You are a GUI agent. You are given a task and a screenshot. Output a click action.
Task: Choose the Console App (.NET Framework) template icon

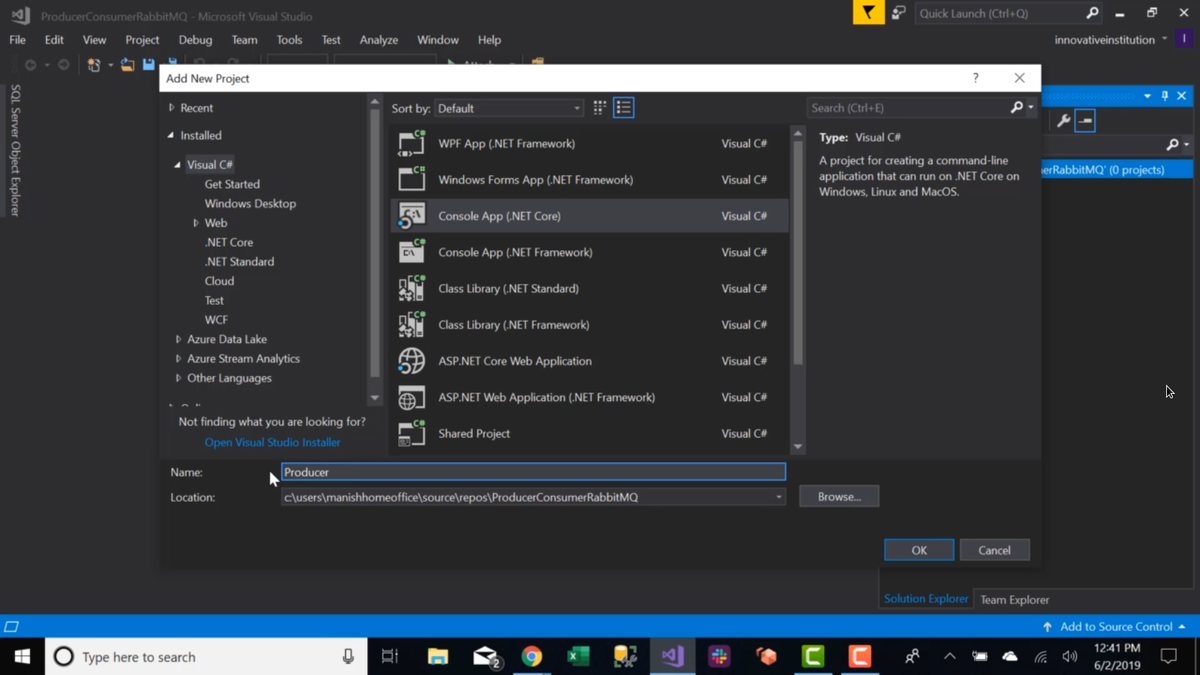pos(411,252)
